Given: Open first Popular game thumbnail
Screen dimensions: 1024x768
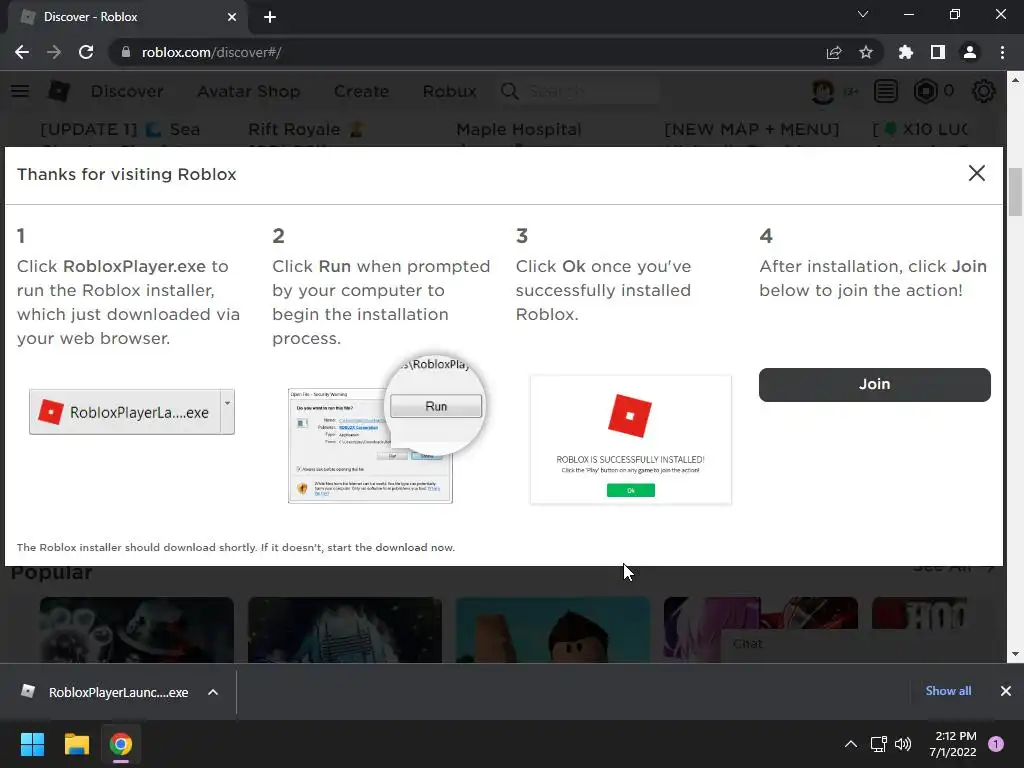Looking at the screenshot, I should click(136, 630).
